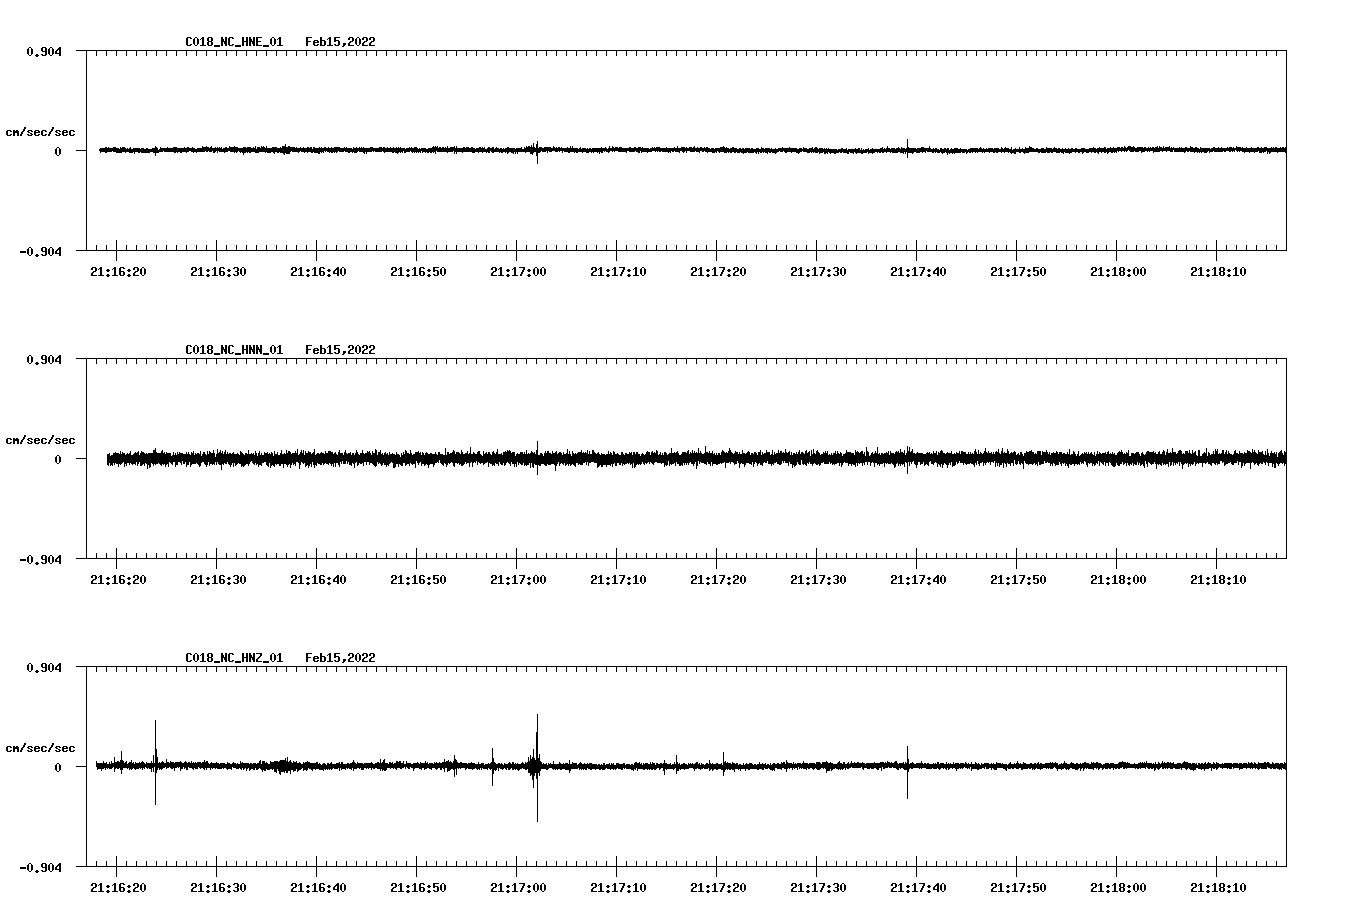Click the 21:17:50 time label under HNN plot
This screenshot has height=924, width=1358.
pyautogui.click(x=1018, y=580)
